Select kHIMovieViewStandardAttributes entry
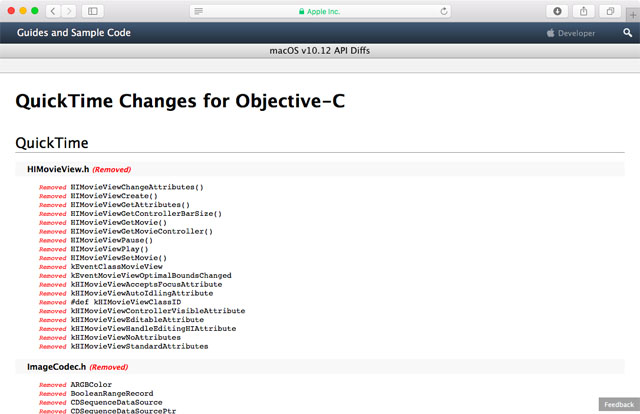The height and width of the screenshot is (414, 640). pos(140,346)
